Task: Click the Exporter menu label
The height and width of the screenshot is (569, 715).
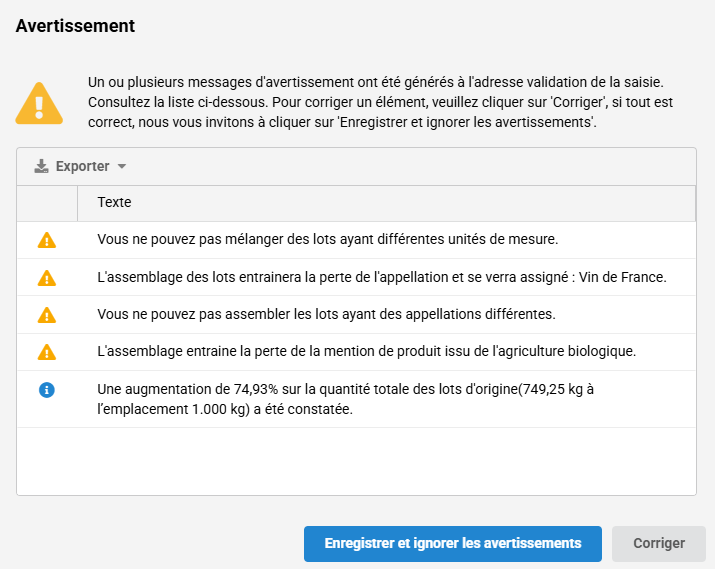Action: coord(83,167)
